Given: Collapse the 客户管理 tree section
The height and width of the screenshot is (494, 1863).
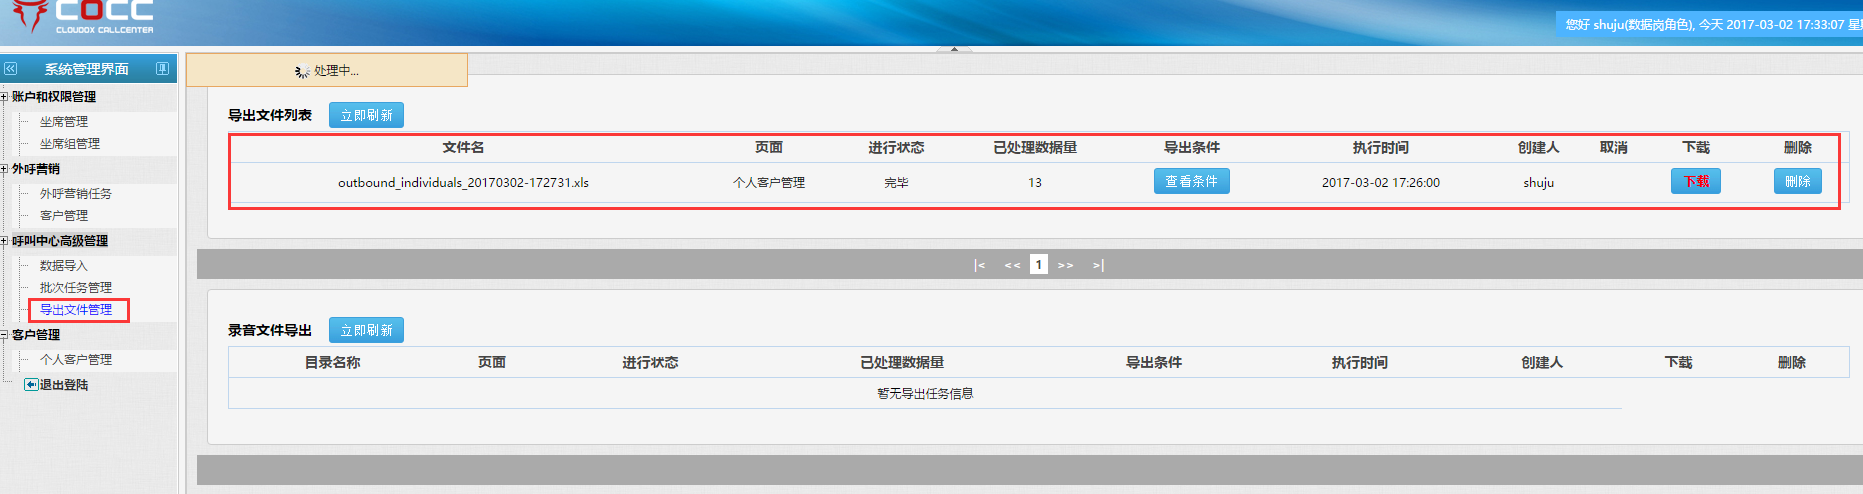Looking at the screenshot, I should click(x=4, y=335).
